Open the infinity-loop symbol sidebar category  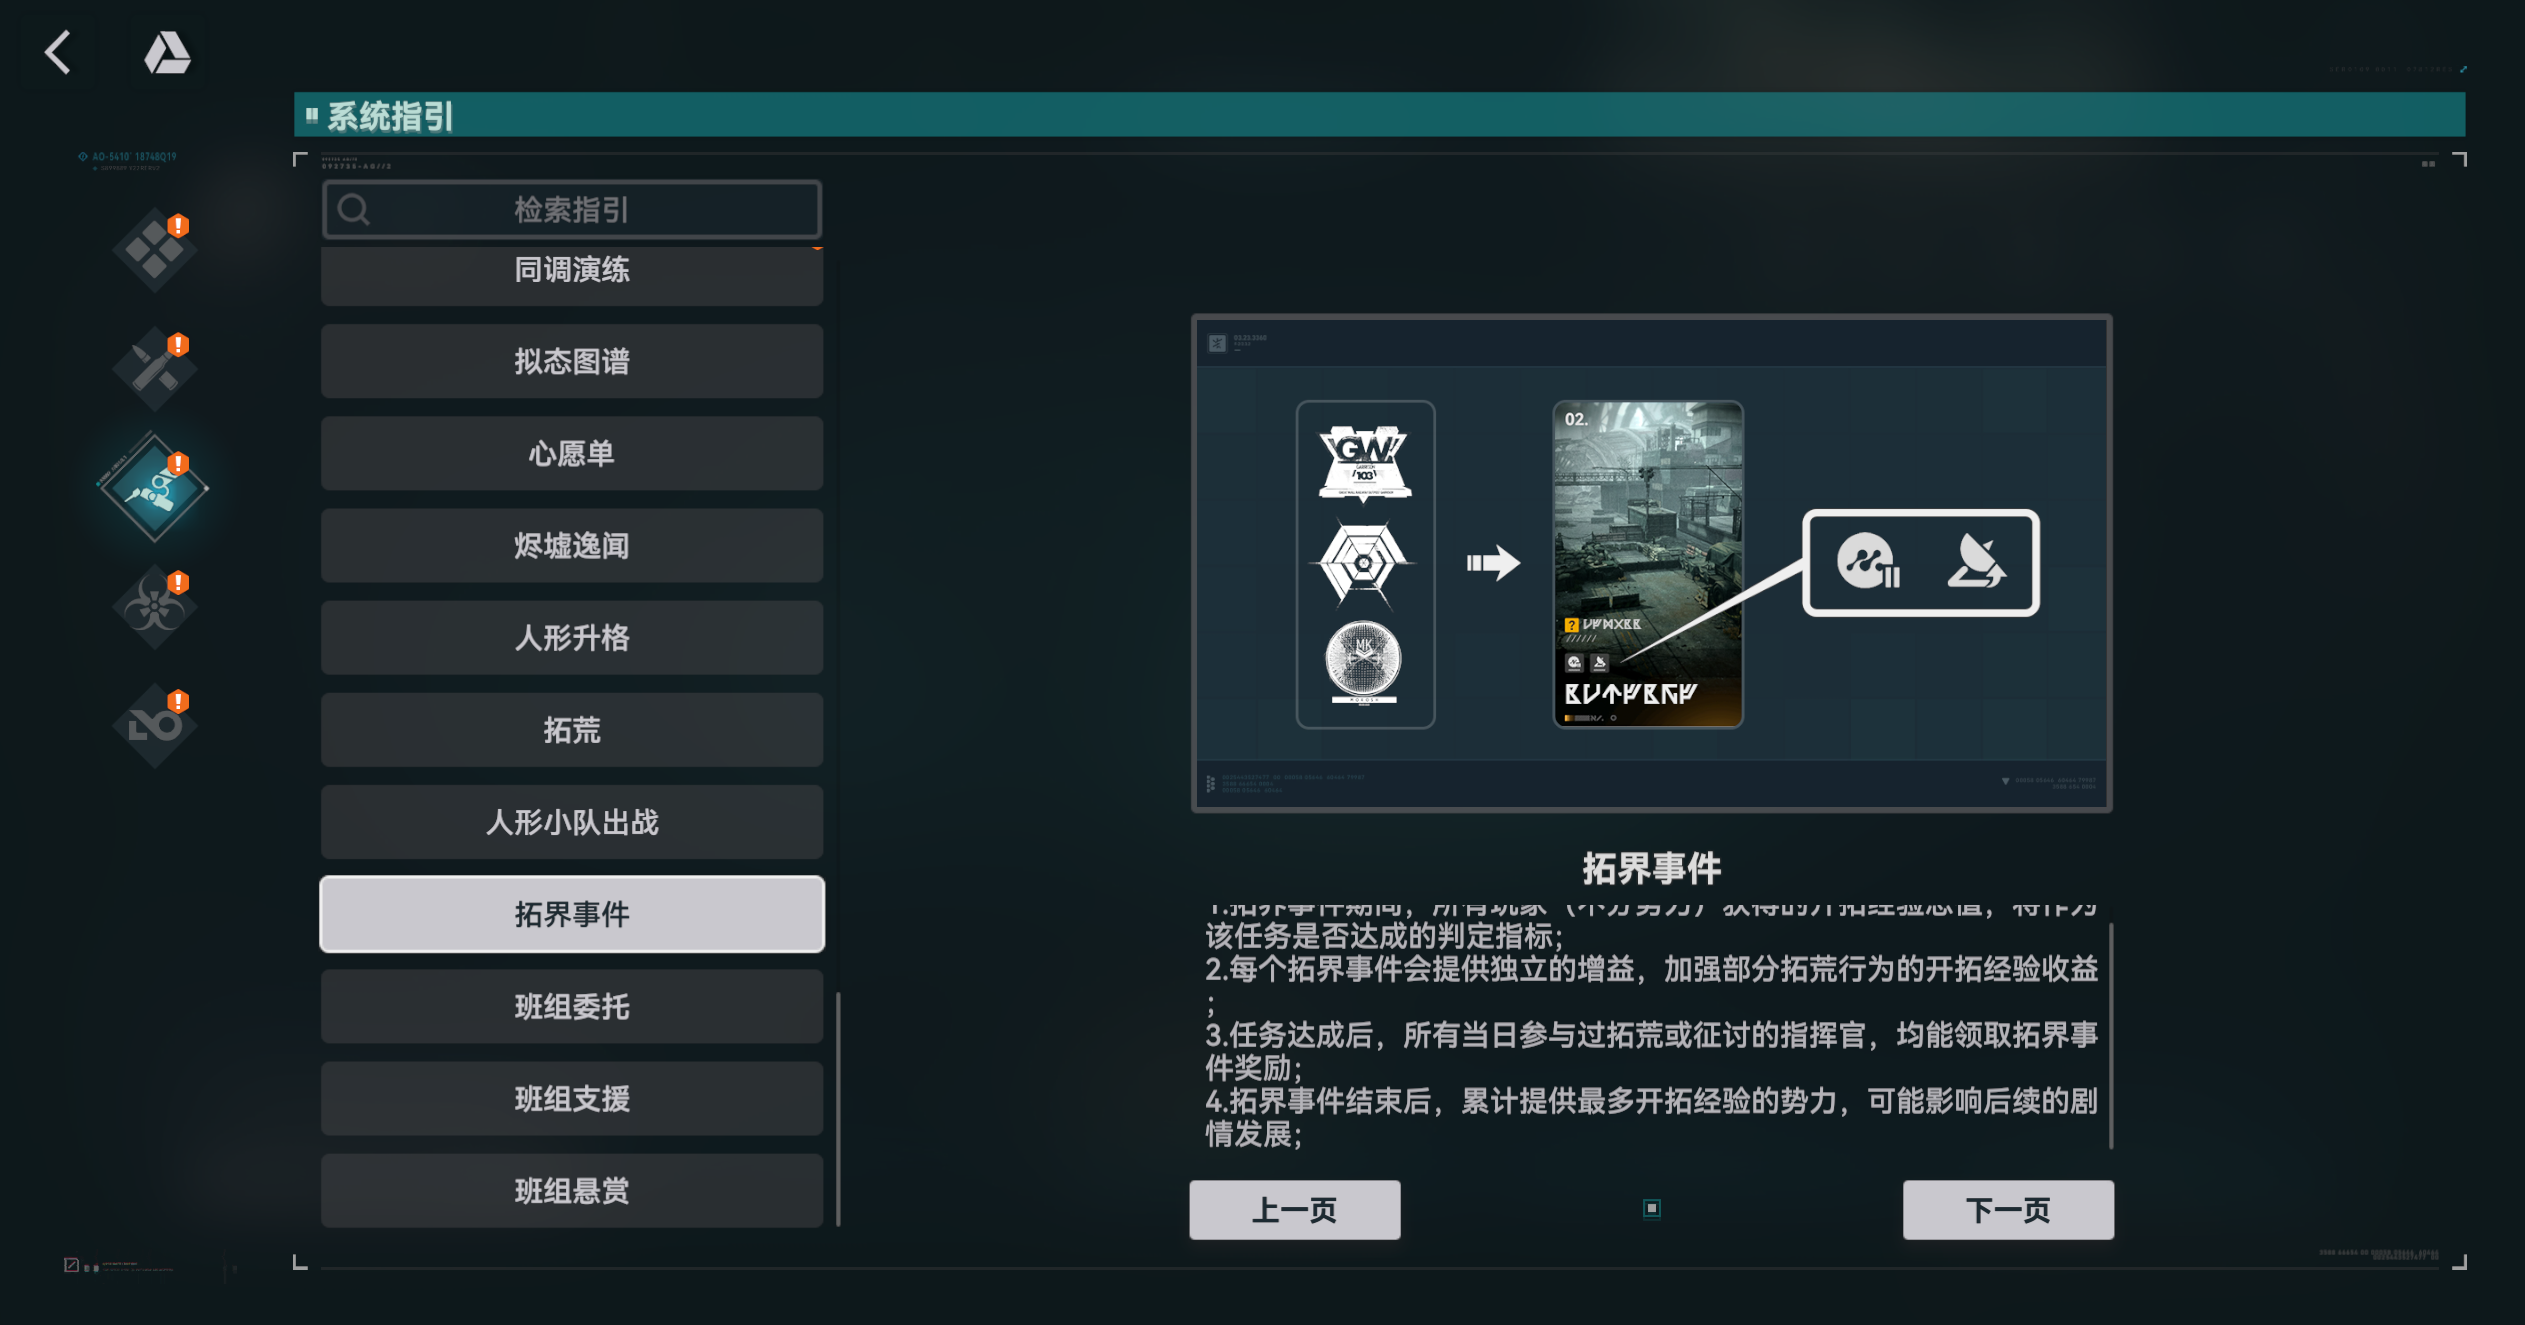pos(154,725)
